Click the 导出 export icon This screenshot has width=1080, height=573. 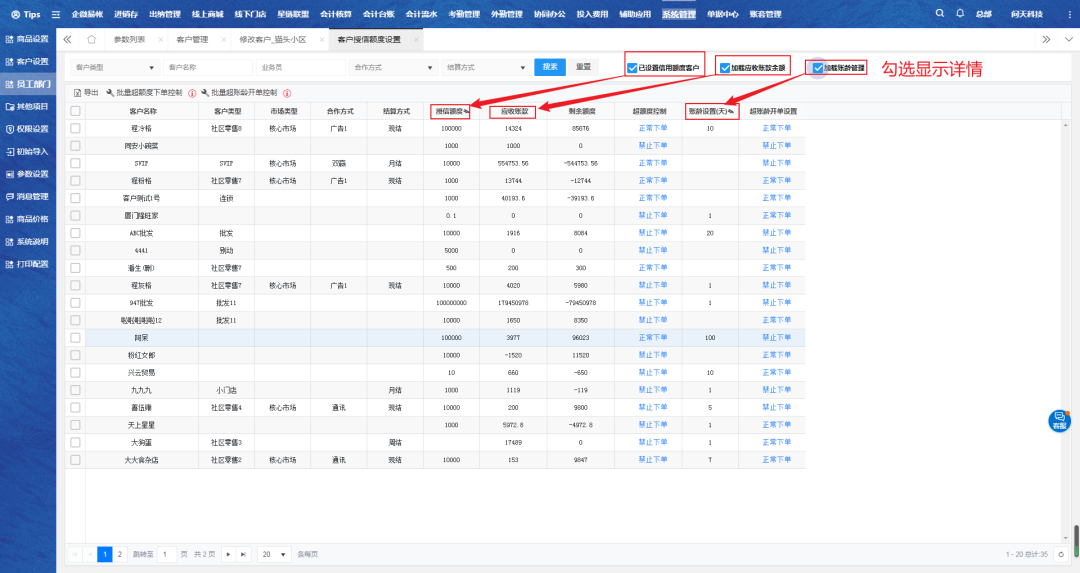tap(78, 92)
